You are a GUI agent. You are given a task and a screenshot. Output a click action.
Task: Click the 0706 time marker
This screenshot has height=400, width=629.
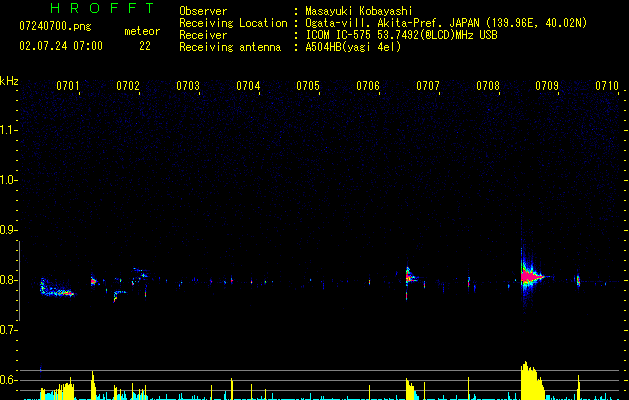[x=368, y=86]
